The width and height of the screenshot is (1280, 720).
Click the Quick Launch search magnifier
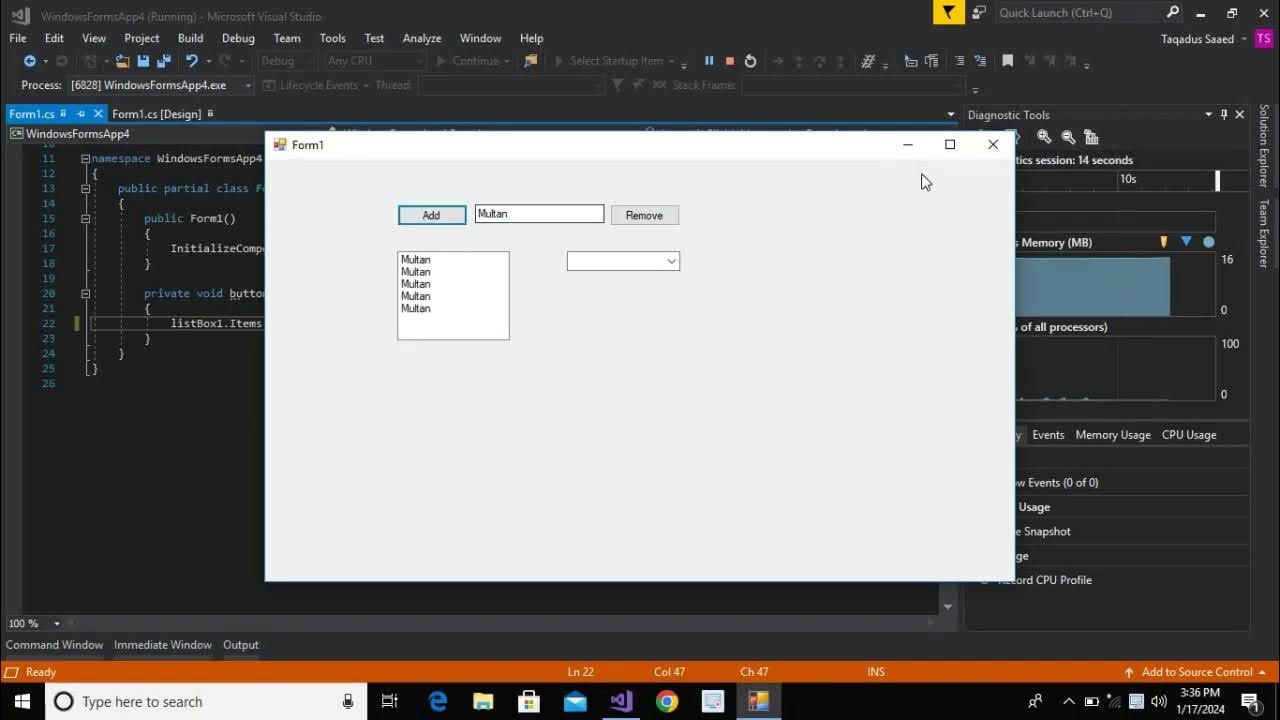[1173, 12]
